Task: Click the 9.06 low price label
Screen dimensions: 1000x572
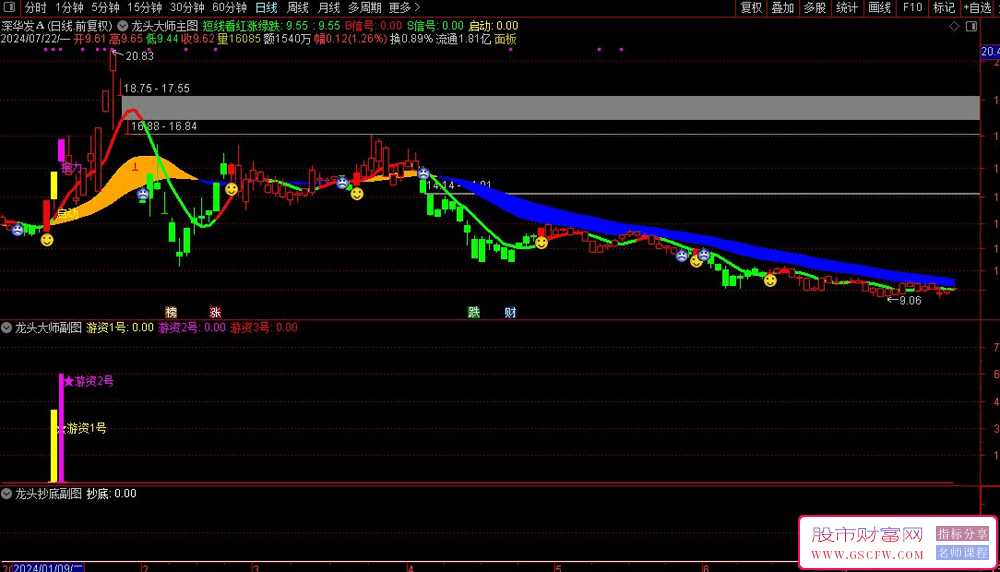Action: (x=910, y=300)
